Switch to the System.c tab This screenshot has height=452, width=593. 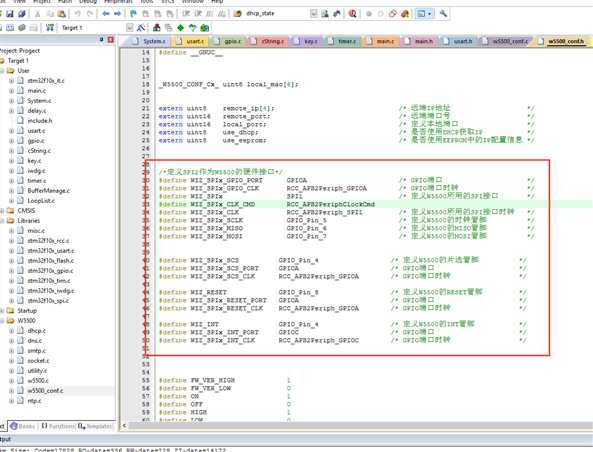coord(150,41)
